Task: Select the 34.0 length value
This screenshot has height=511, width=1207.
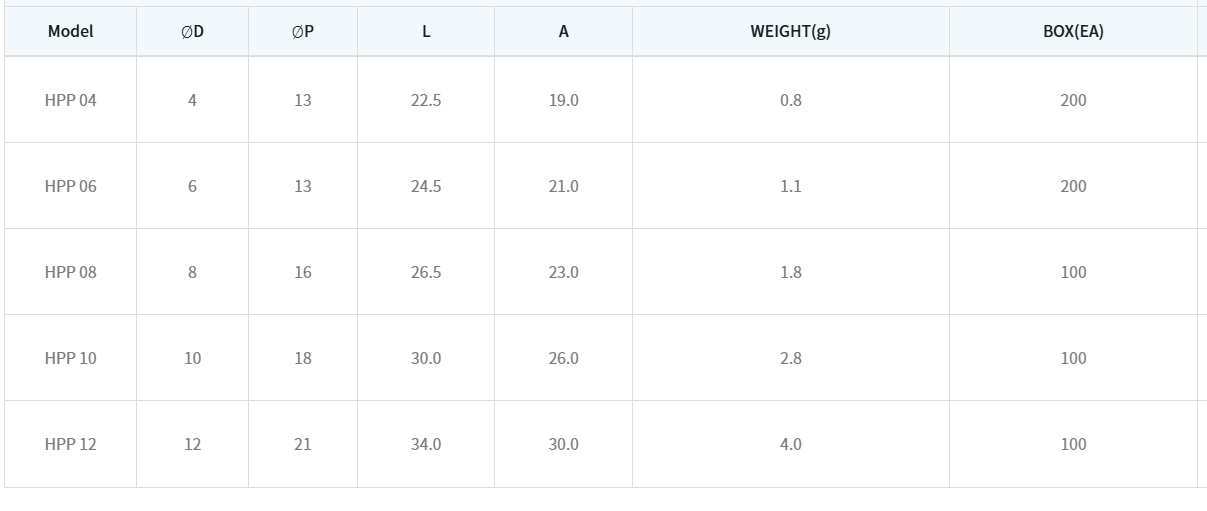Action: [x=426, y=444]
